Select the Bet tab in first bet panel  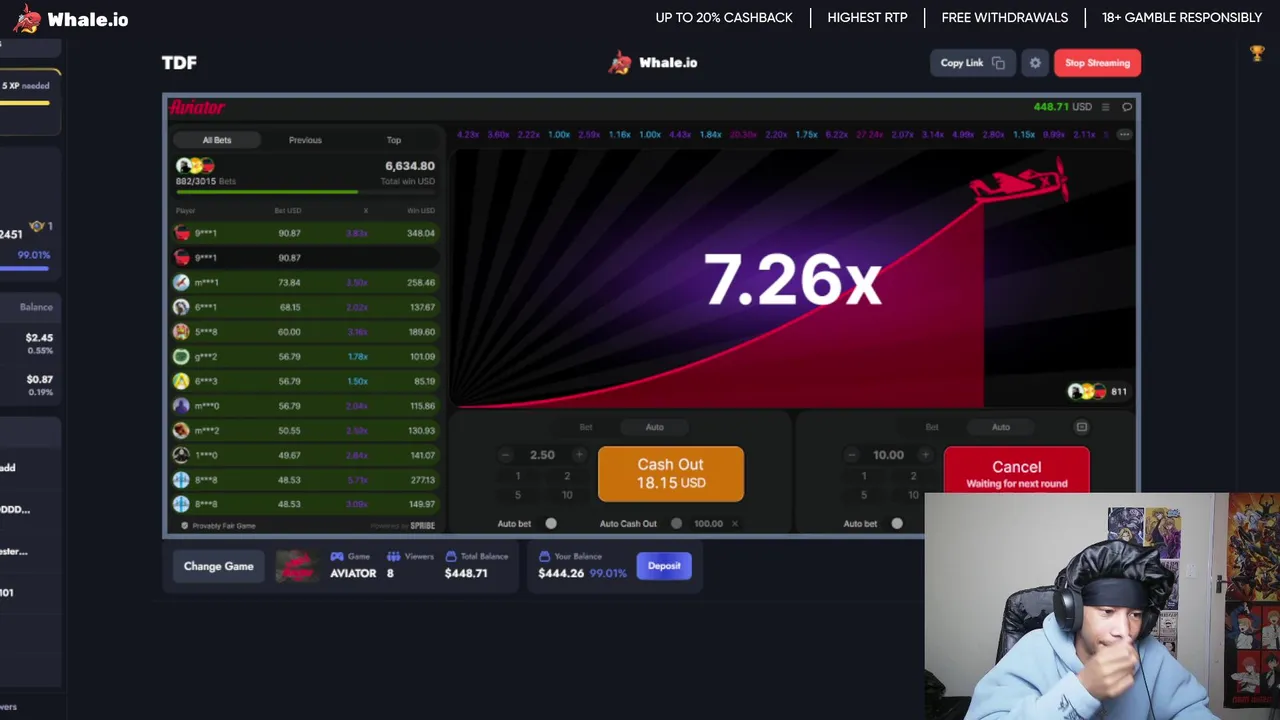(586, 427)
